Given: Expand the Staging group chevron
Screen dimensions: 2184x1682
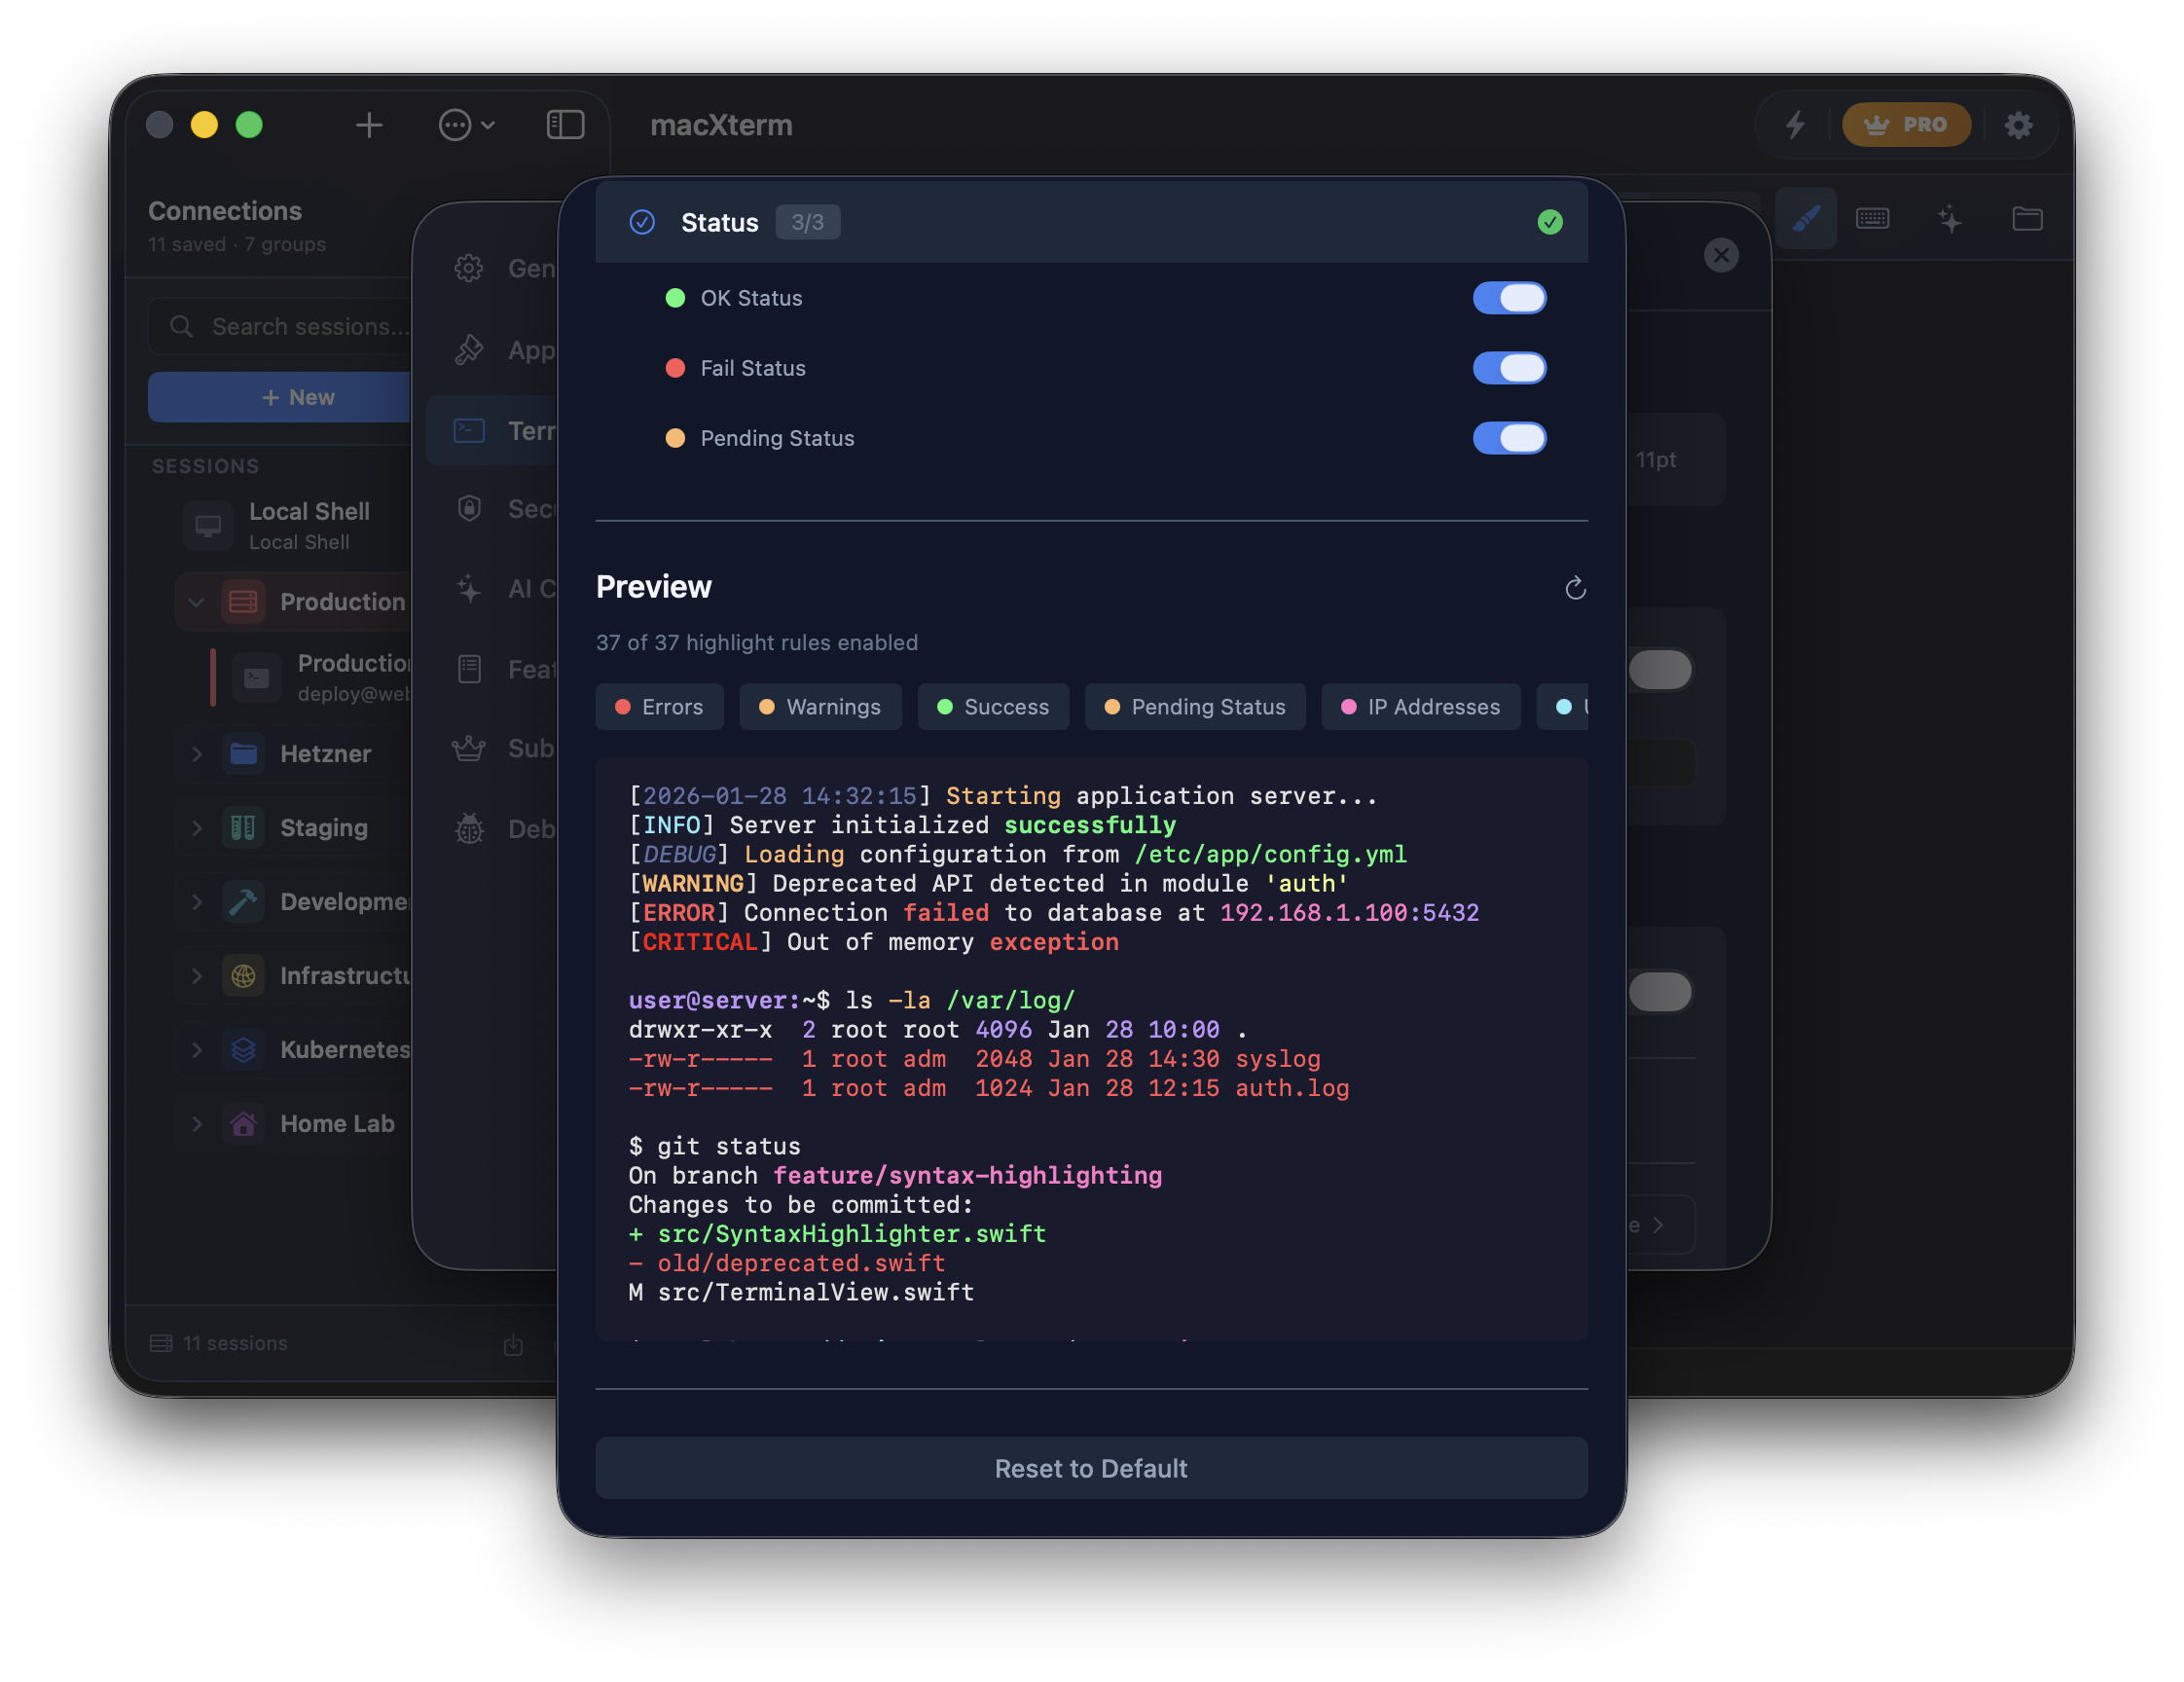Looking at the screenshot, I should (x=196, y=828).
